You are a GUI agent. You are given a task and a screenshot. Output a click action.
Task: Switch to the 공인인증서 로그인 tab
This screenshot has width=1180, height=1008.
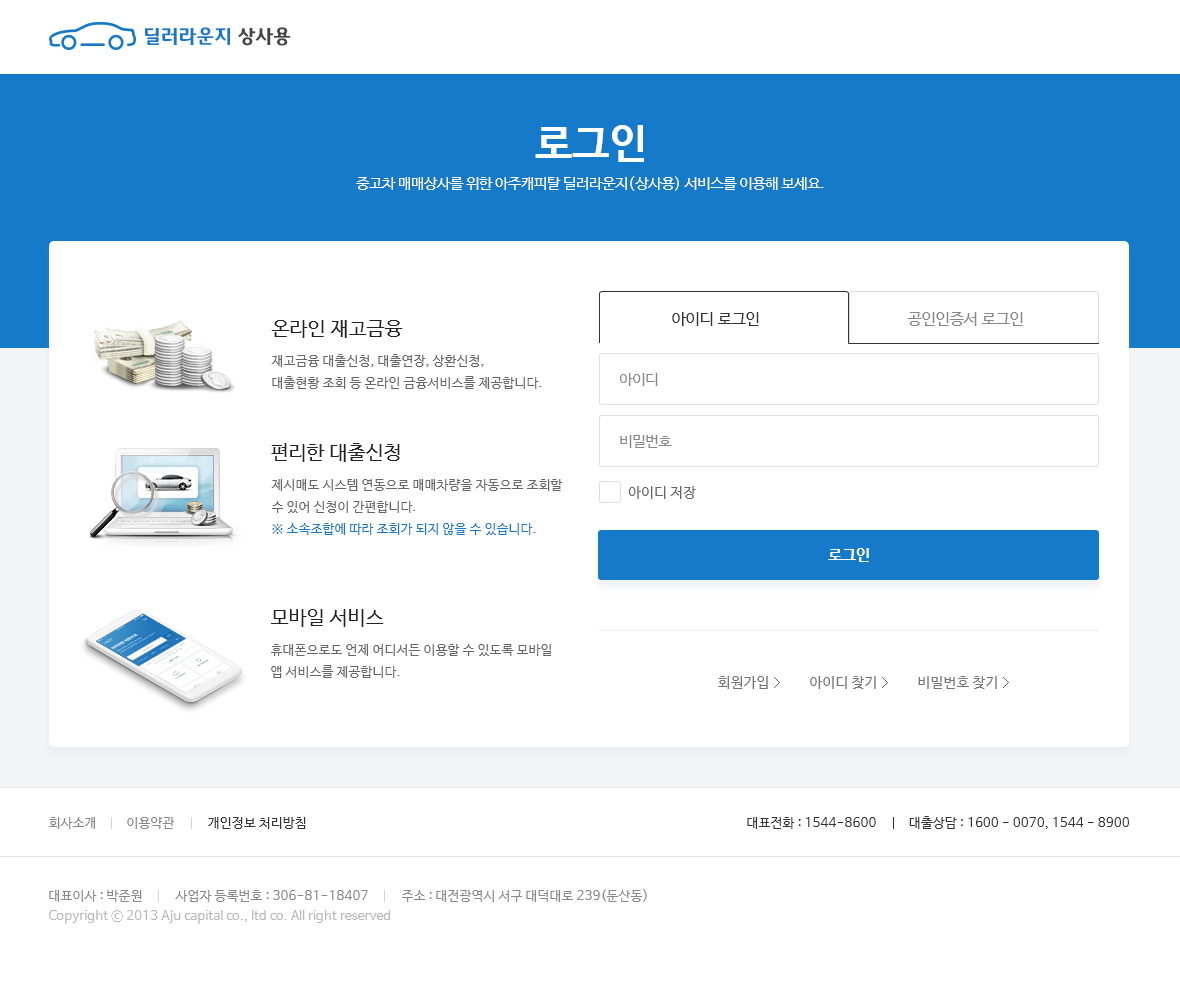tap(973, 317)
